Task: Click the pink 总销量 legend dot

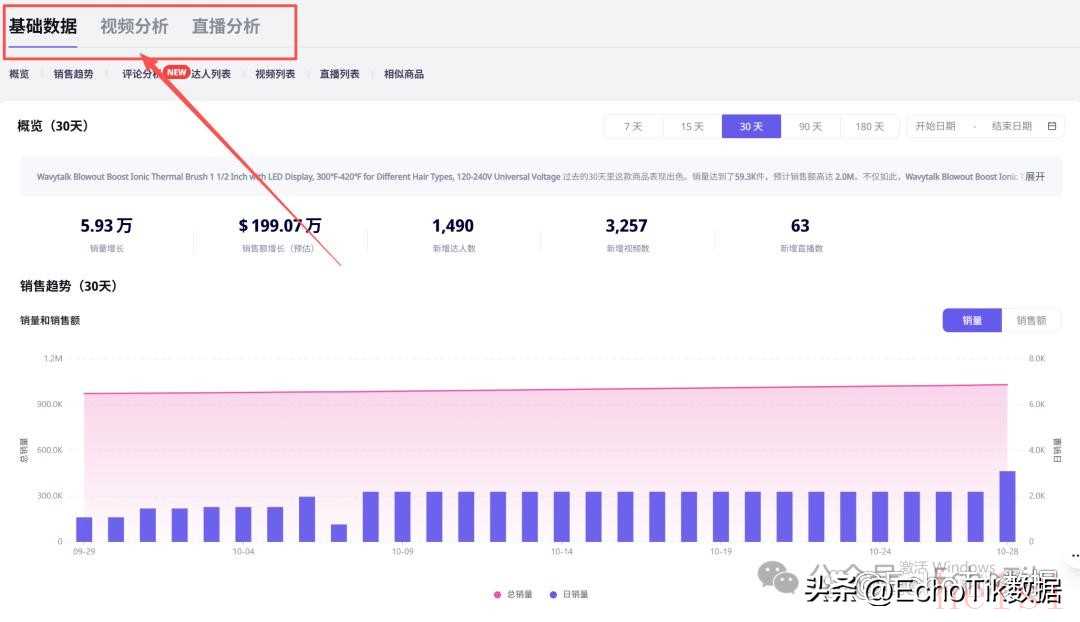Action: (497, 595)
